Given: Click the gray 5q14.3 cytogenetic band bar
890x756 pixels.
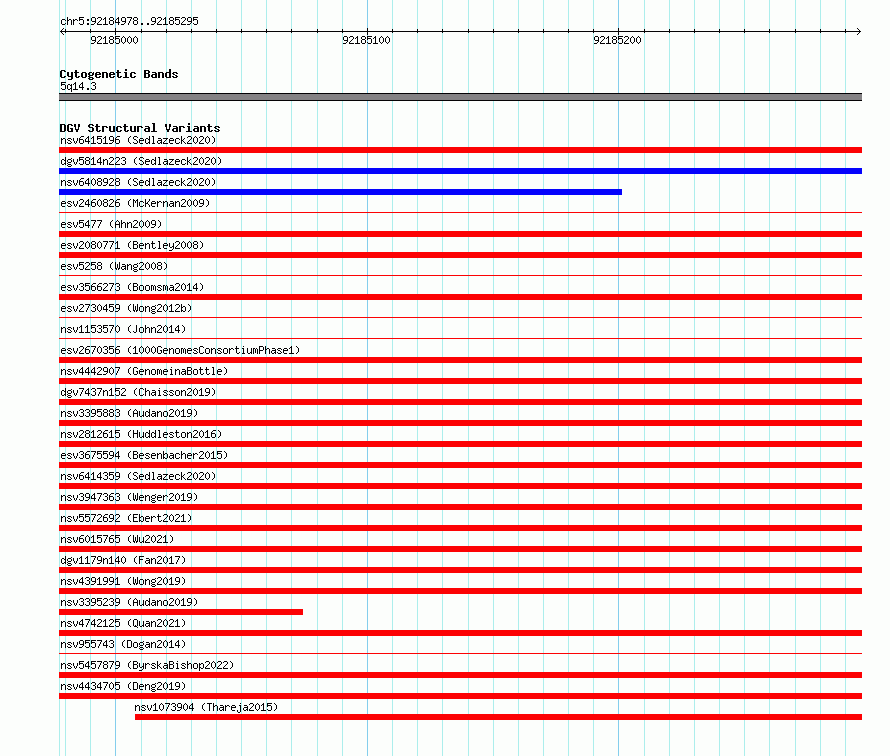Looking at the screenshot, I should [460, 97].
